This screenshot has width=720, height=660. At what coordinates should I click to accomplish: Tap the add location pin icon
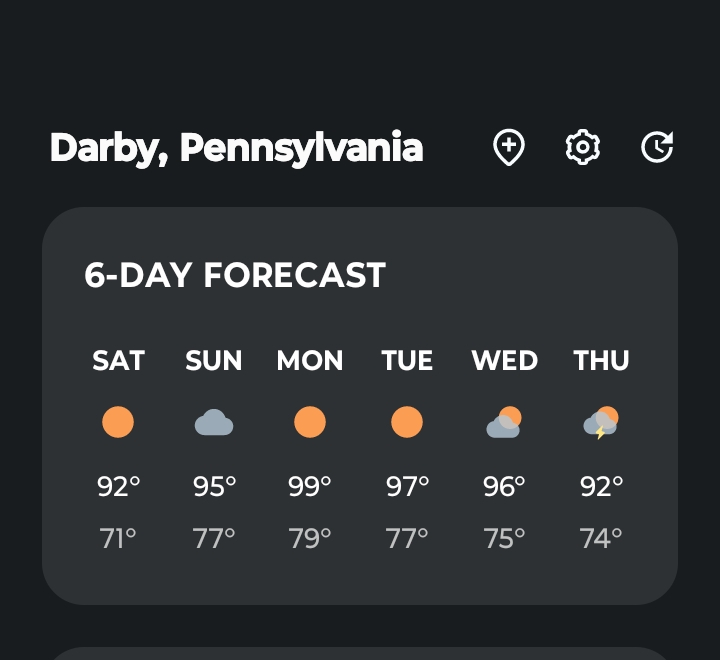tap(509, 148)
